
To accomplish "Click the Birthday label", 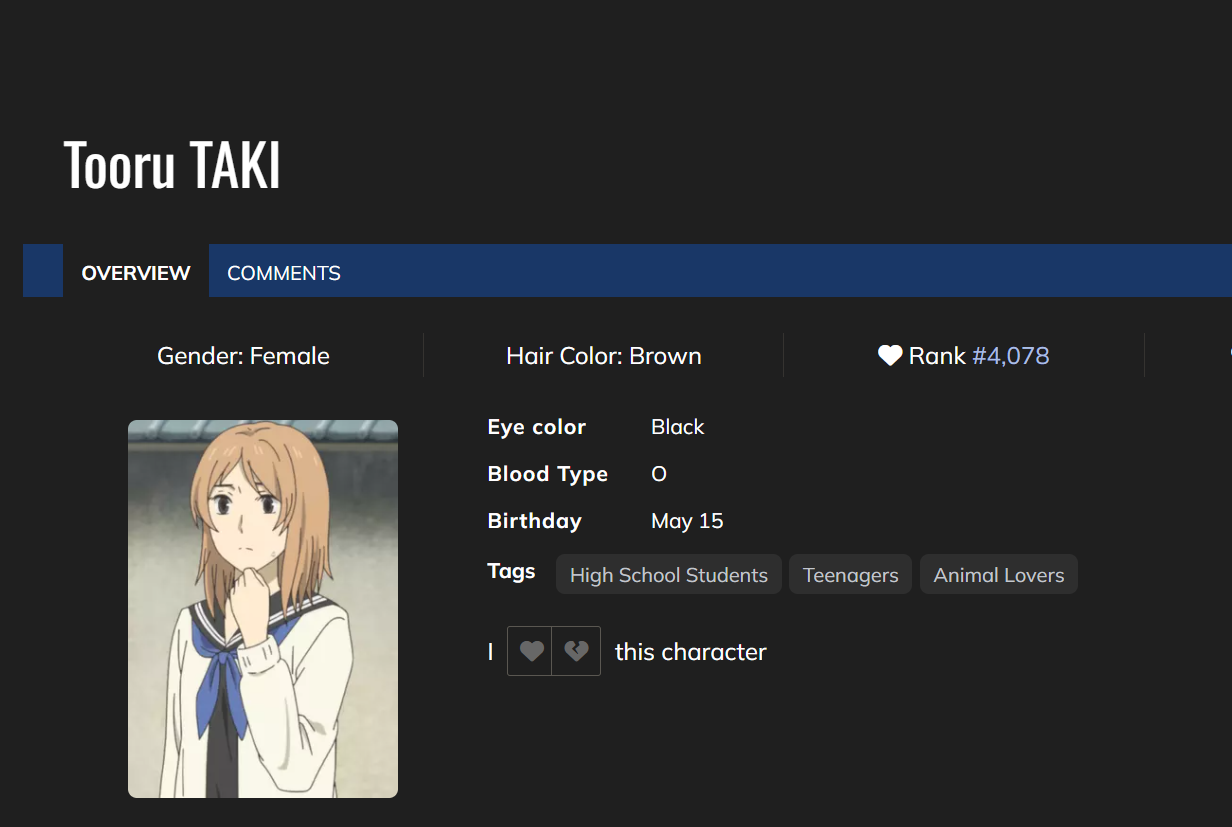I will (534, 521).
